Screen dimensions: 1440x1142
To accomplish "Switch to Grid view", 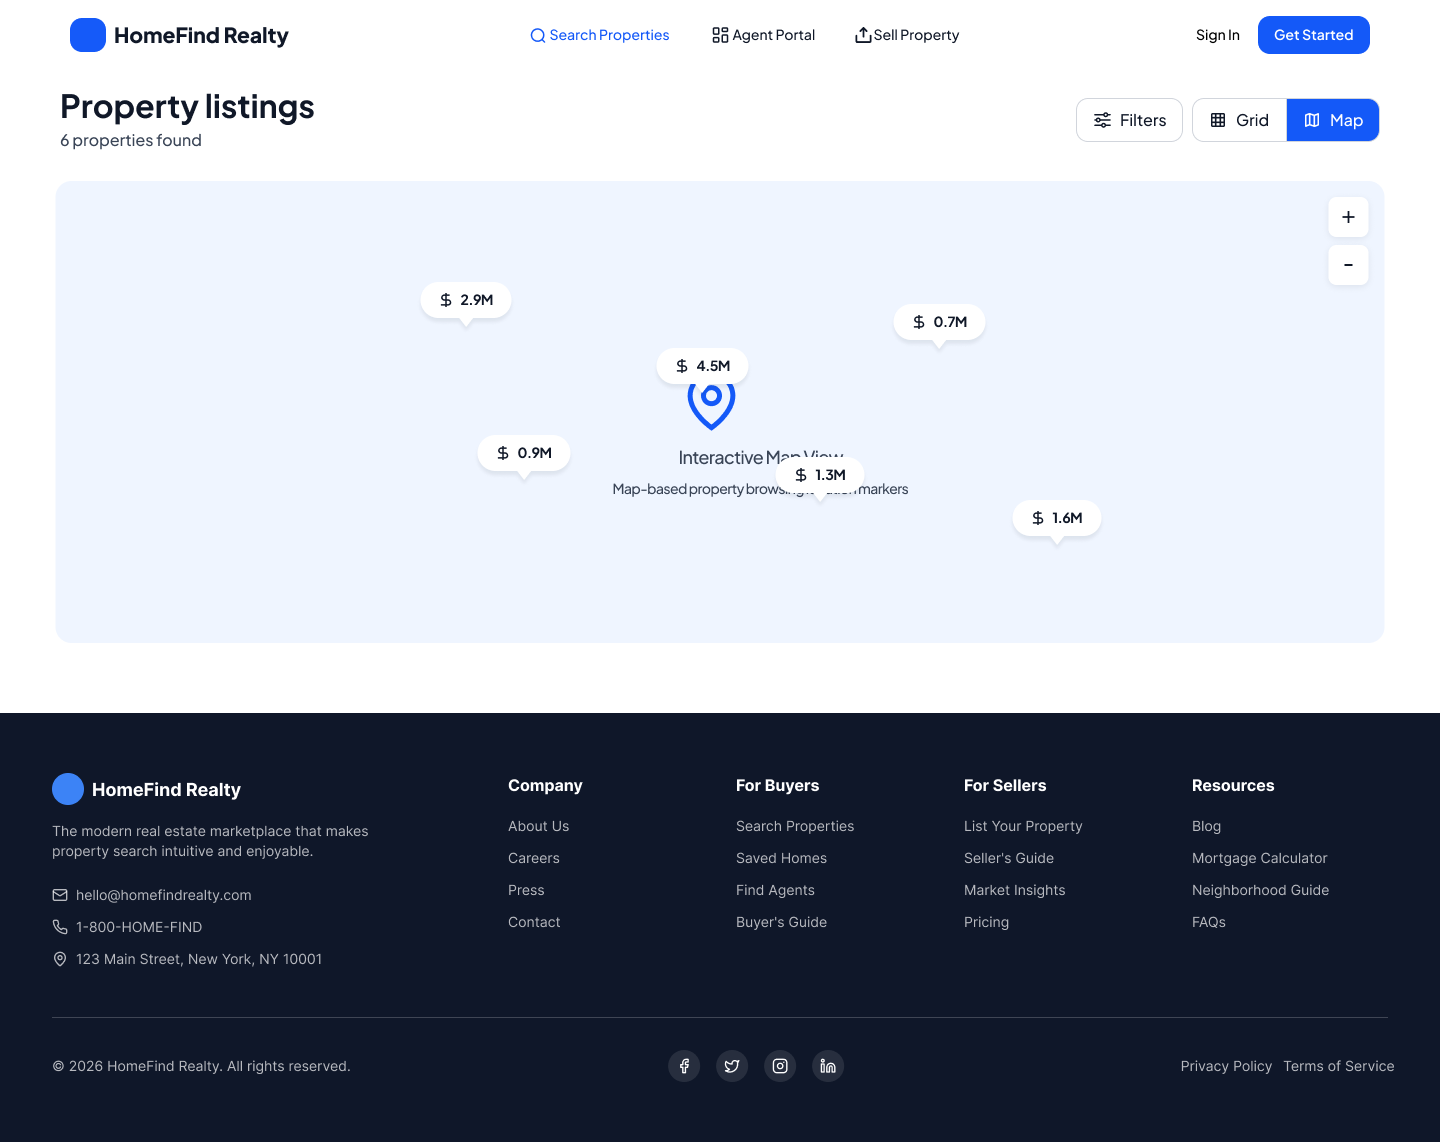I will (x=1239, y=120).
